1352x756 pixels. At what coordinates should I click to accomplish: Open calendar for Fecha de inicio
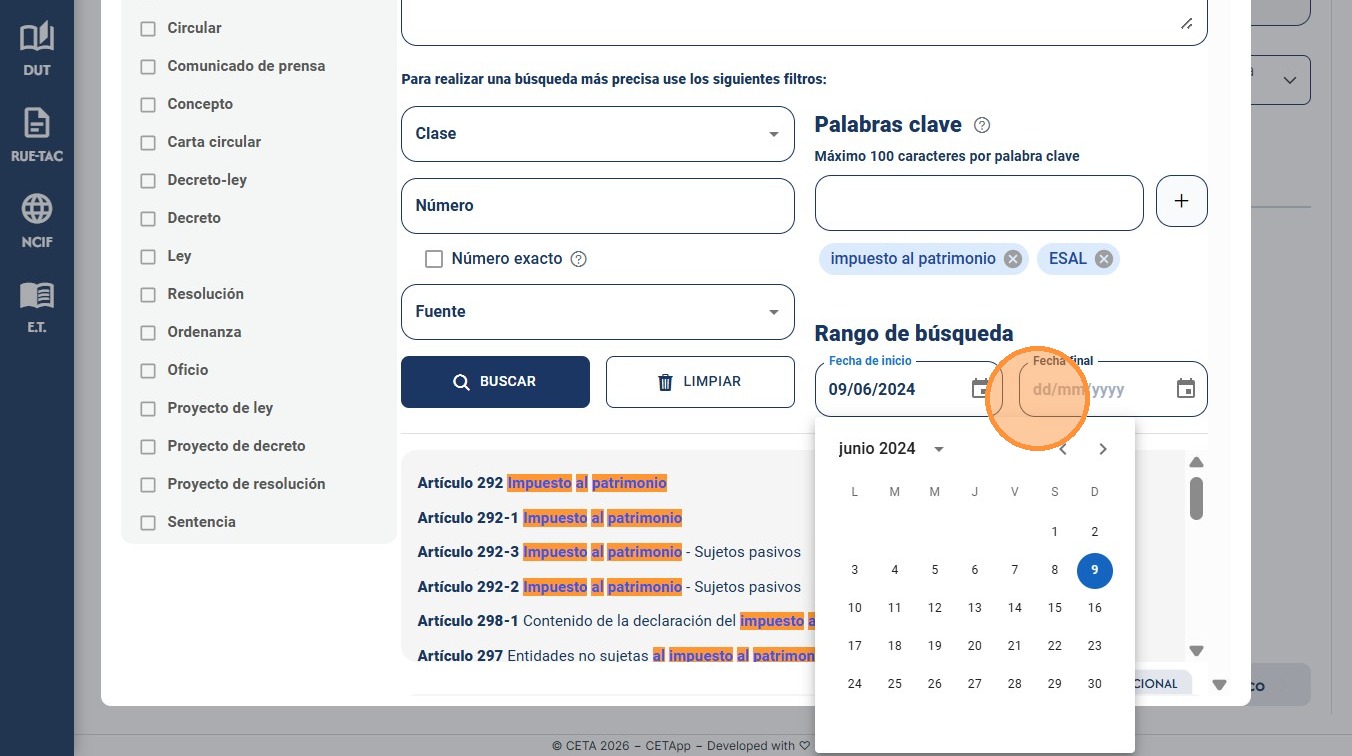980,389
